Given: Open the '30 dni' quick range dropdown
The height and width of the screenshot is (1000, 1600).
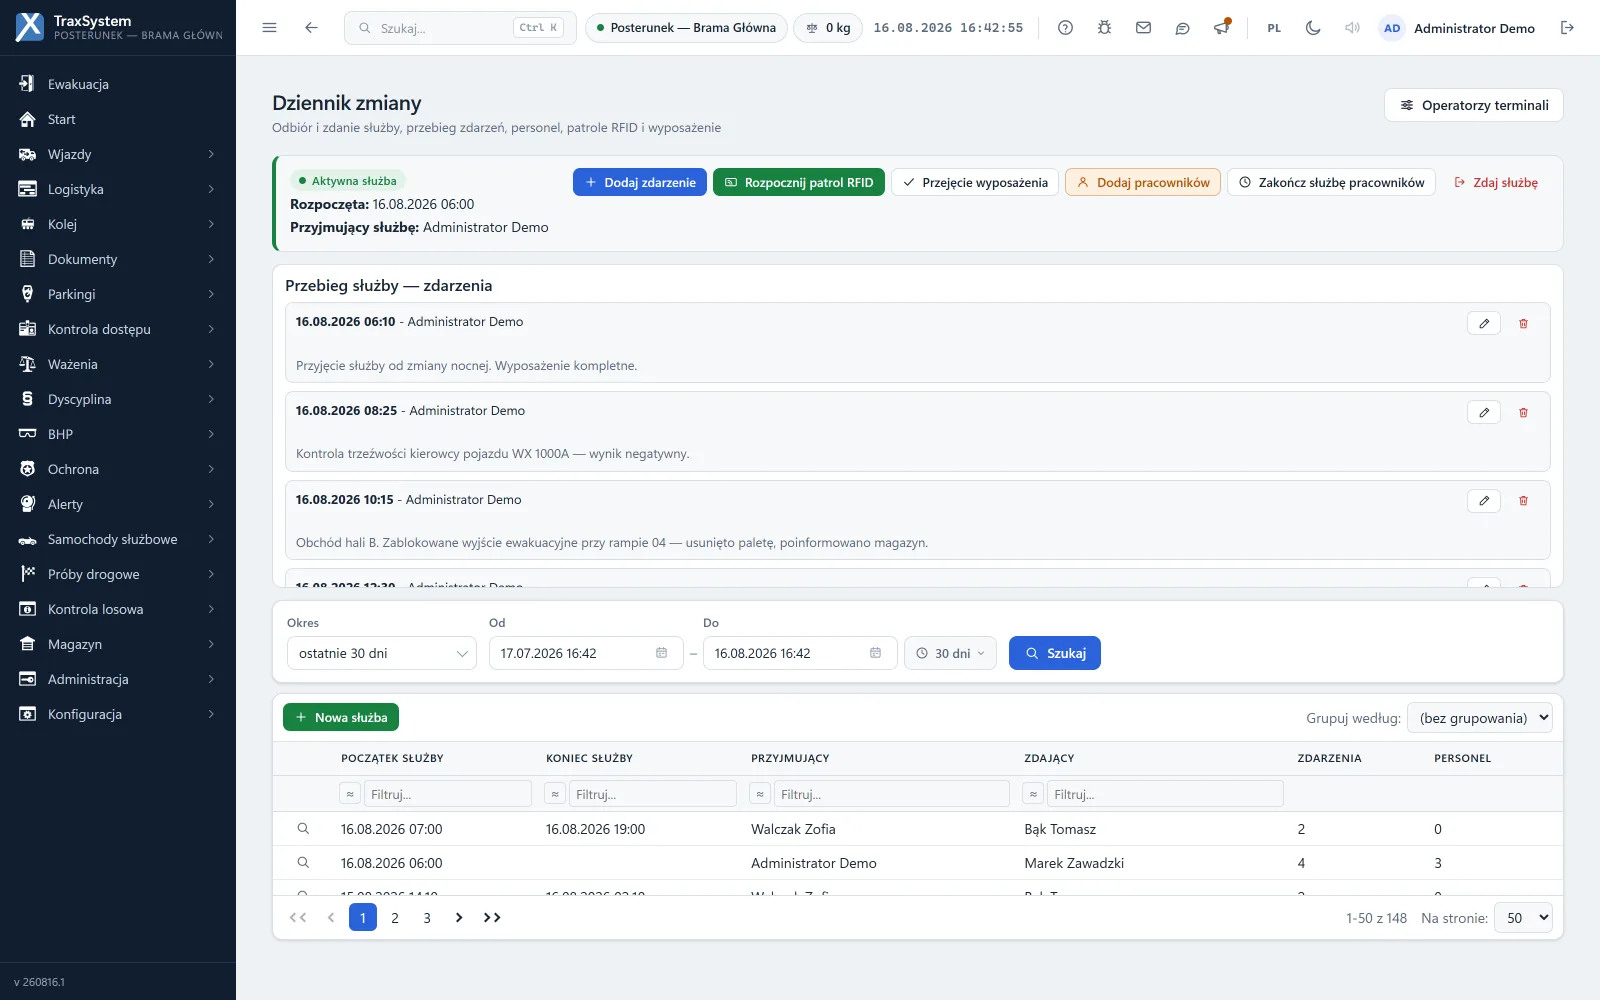Looking at the screenshot, I should tap(950, 653).
